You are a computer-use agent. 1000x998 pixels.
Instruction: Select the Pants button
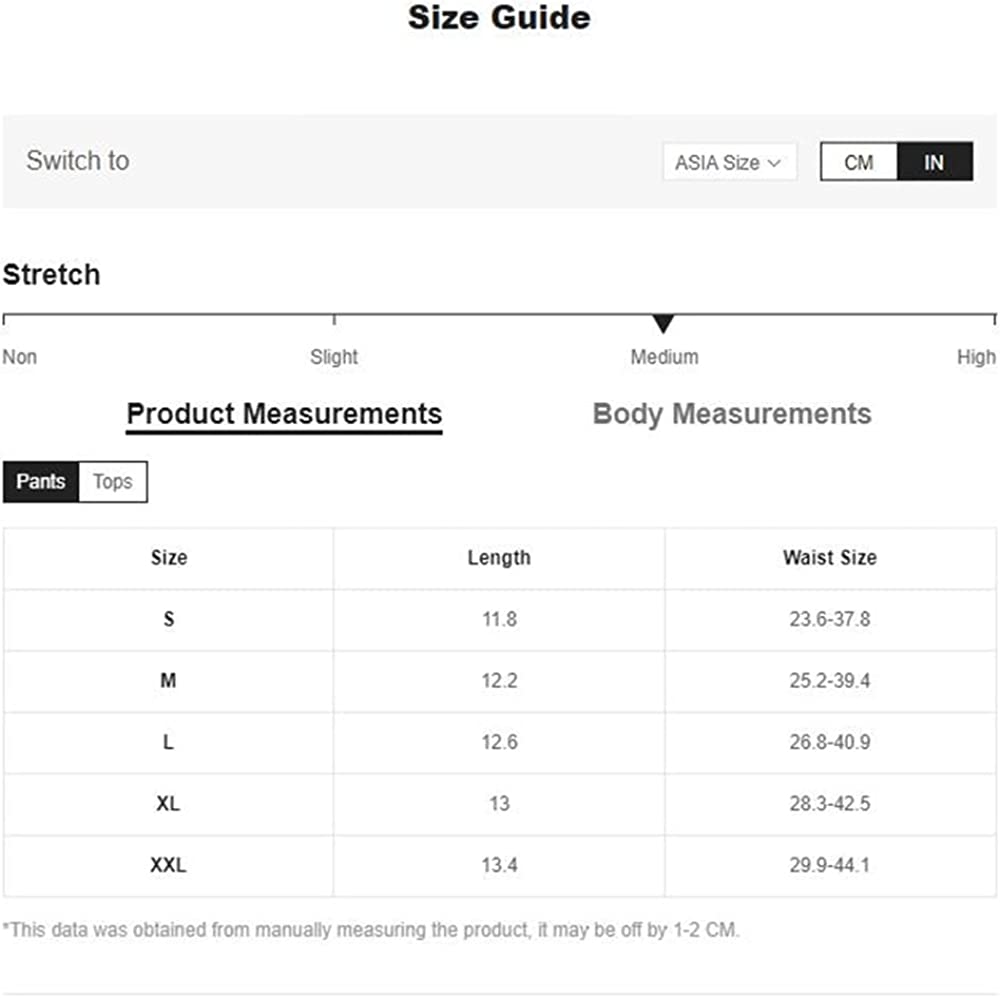(x=41, y=482)
